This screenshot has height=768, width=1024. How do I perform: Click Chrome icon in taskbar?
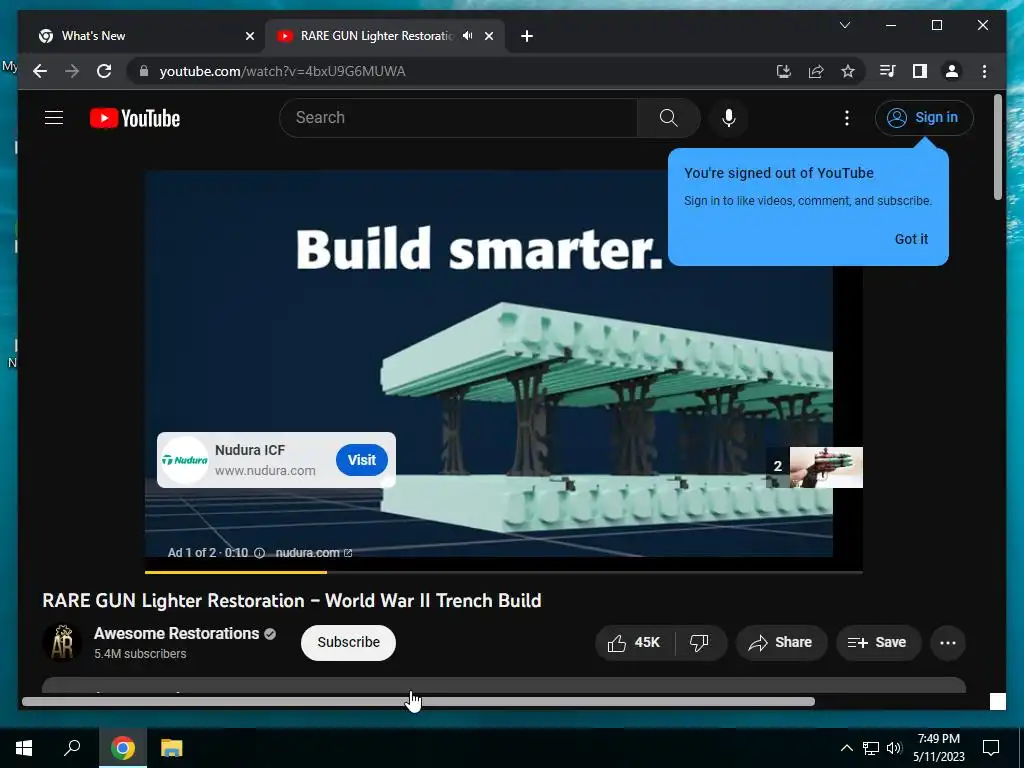(123, 748)
